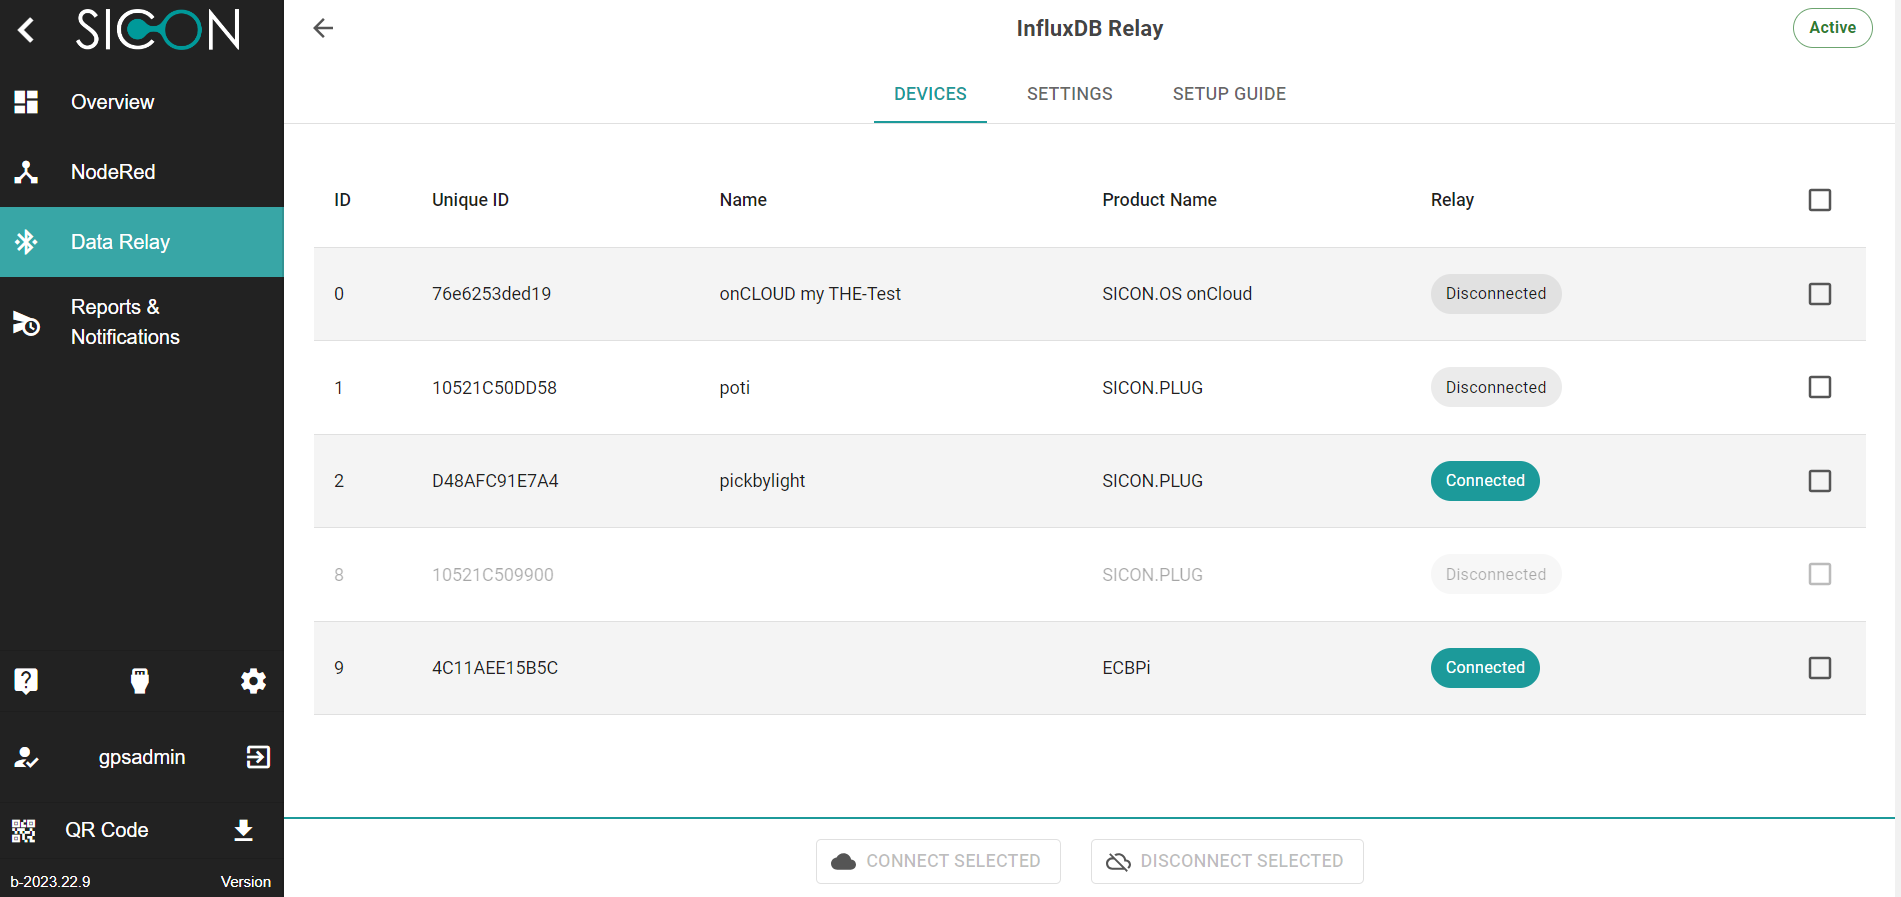The height and width of the screenshot is (897, 1901).
Task: Click the Disconnected badge for poti
Action: pos(1496,387)
